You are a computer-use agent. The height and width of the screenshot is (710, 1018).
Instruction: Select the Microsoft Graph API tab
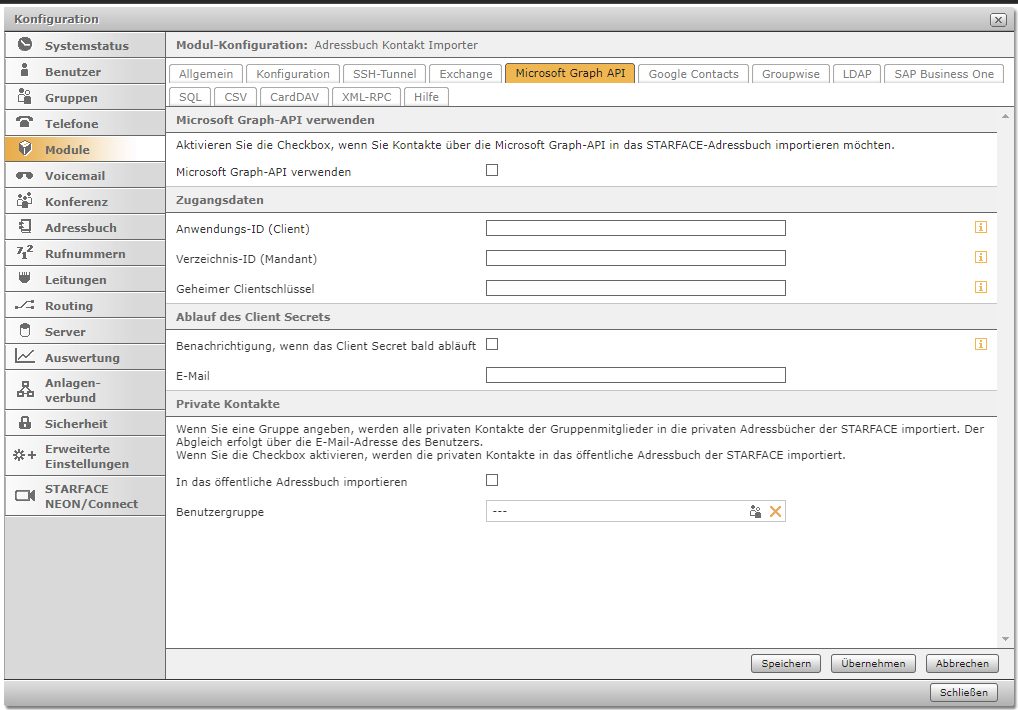(570, 73)
